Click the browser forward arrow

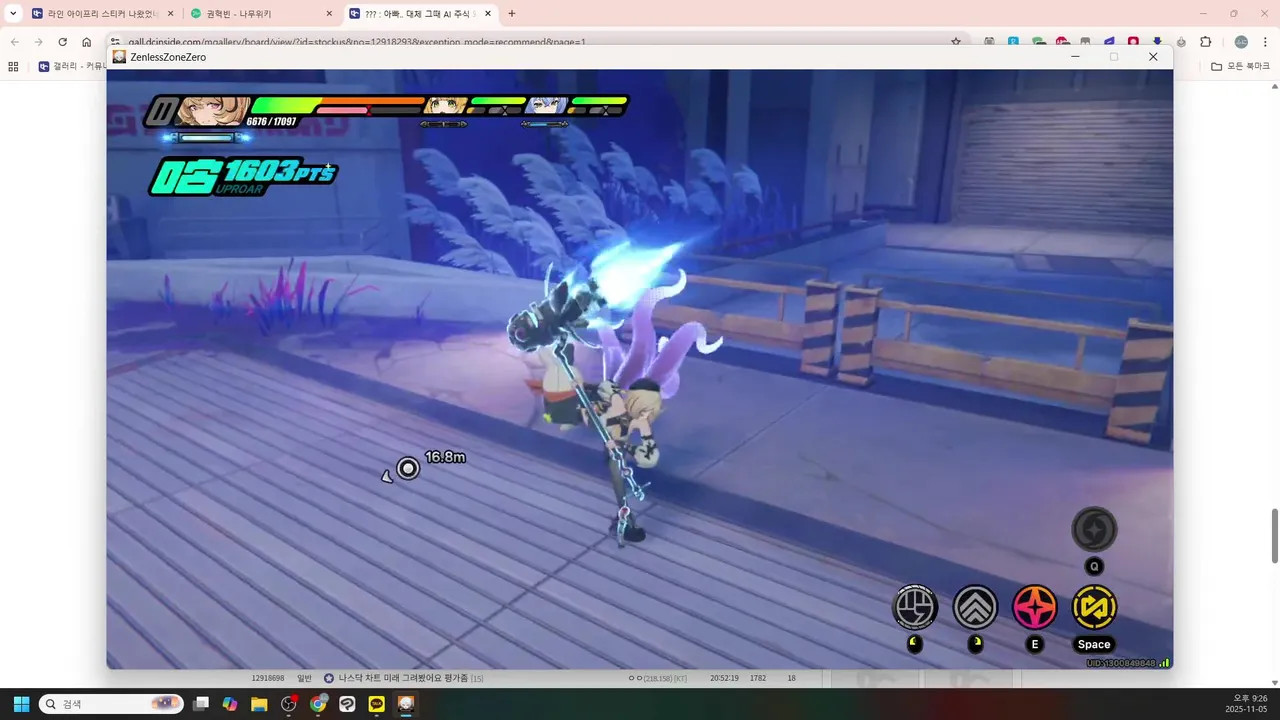click(x=38, y=42)
